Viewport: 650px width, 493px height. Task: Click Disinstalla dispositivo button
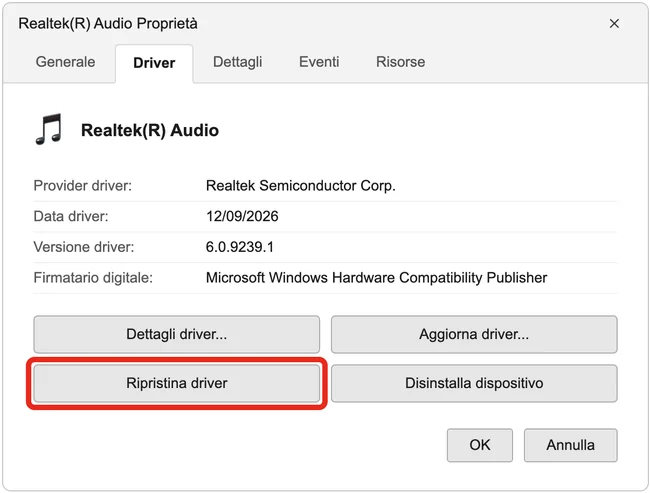click(x=474, y=383)
